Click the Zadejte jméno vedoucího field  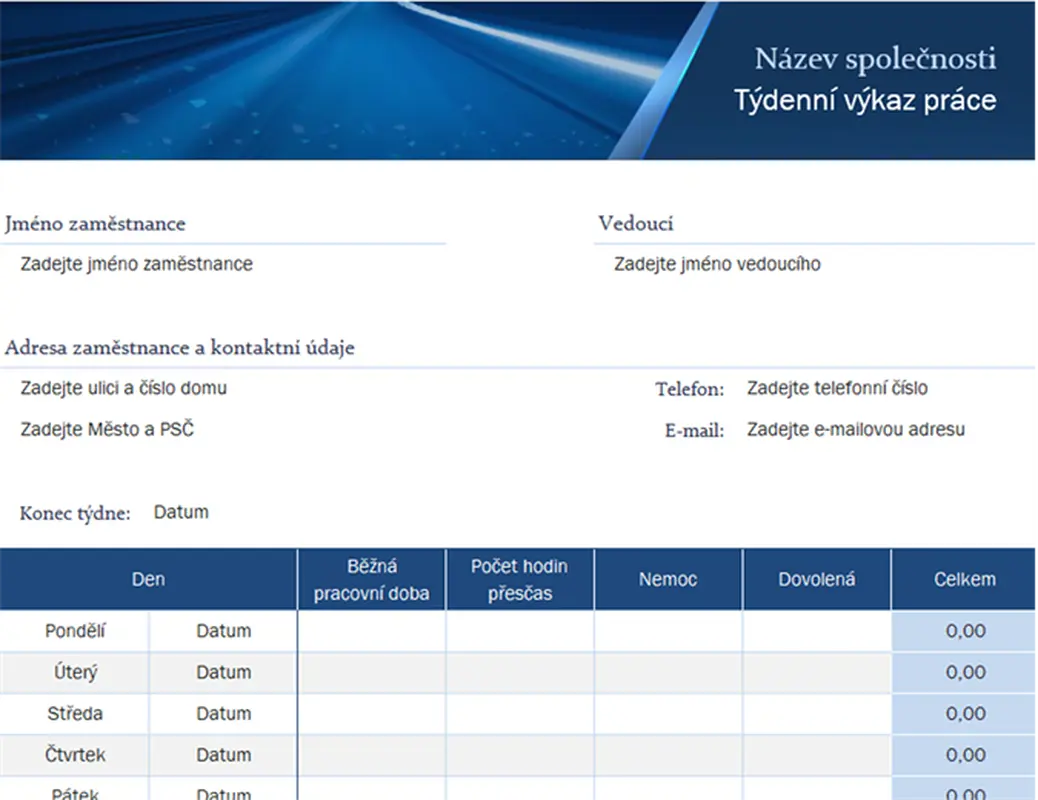(x=718, y=264)
